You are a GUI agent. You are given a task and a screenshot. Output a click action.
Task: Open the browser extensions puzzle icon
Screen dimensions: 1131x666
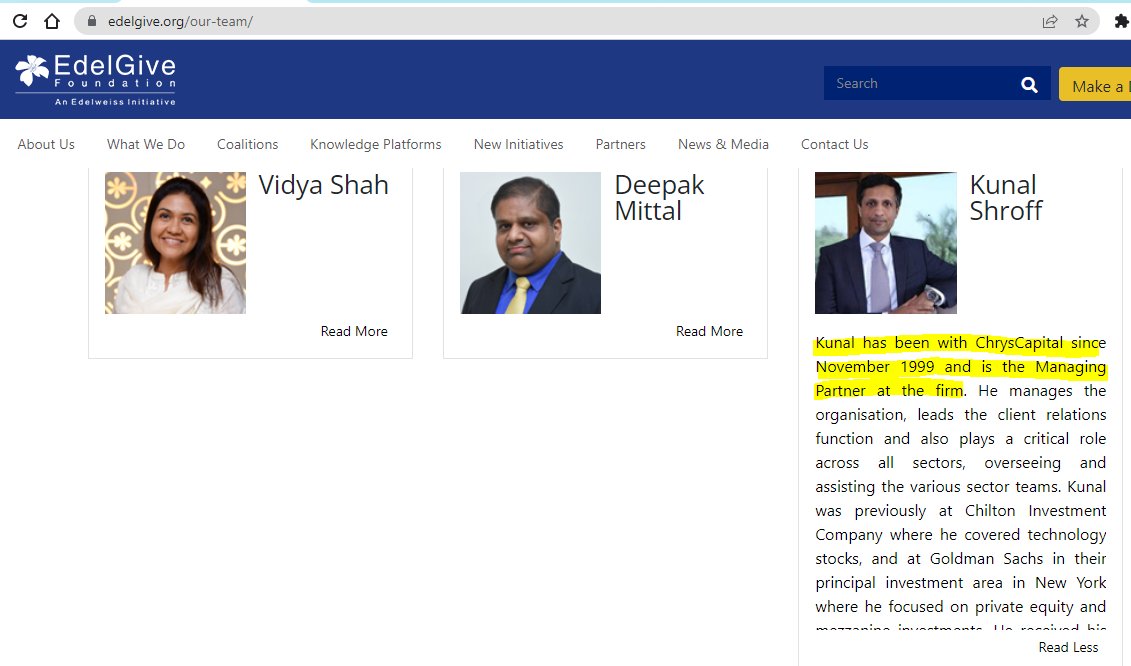coord(1122,22)
